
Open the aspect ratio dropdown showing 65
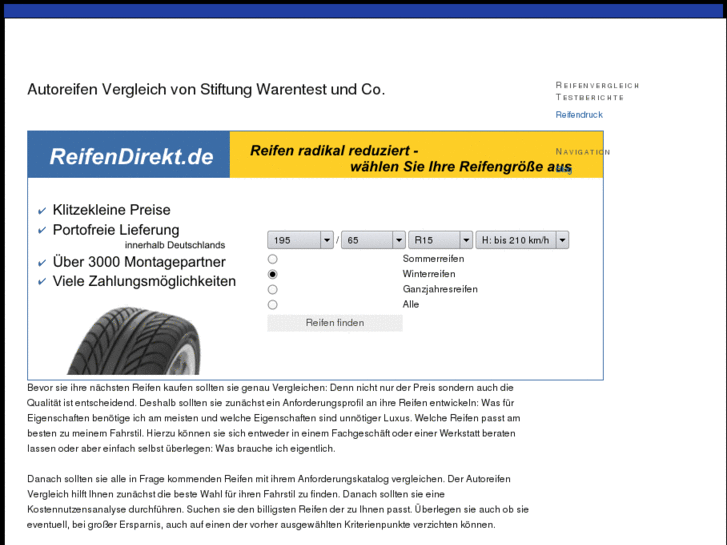click(373, 240)
